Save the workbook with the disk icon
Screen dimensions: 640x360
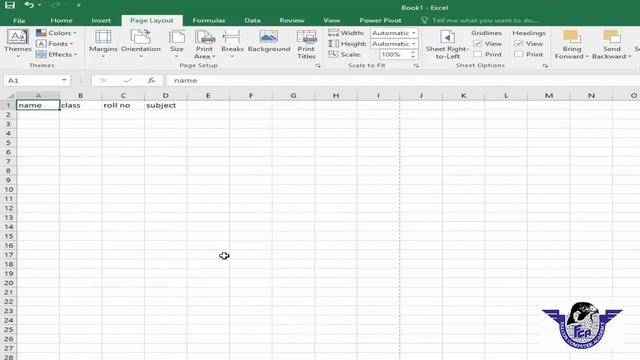point(9,5)
